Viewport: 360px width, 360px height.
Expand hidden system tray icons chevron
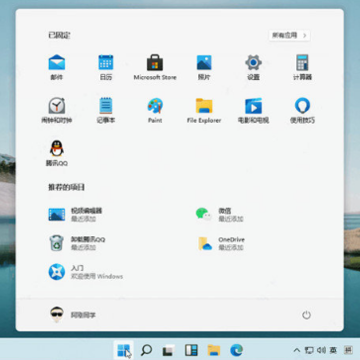(296, 350)
